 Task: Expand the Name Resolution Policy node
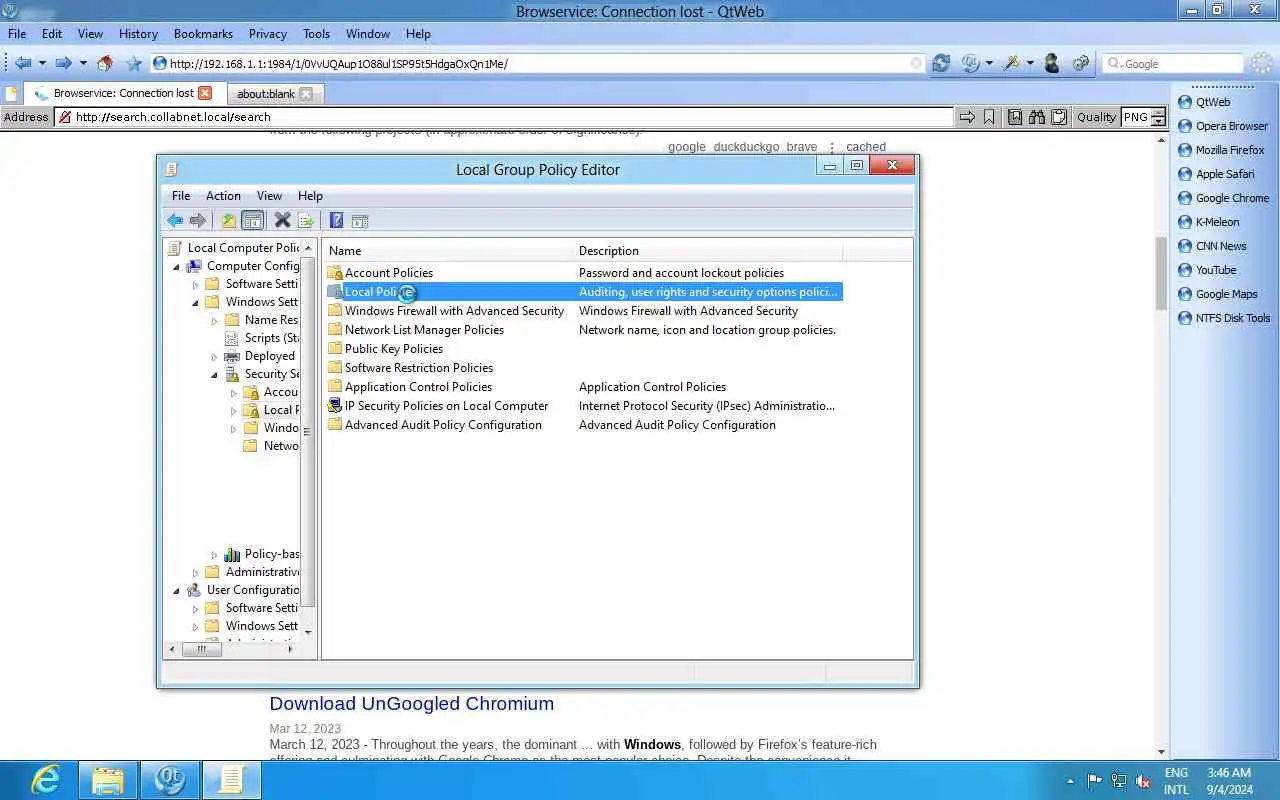214,320
